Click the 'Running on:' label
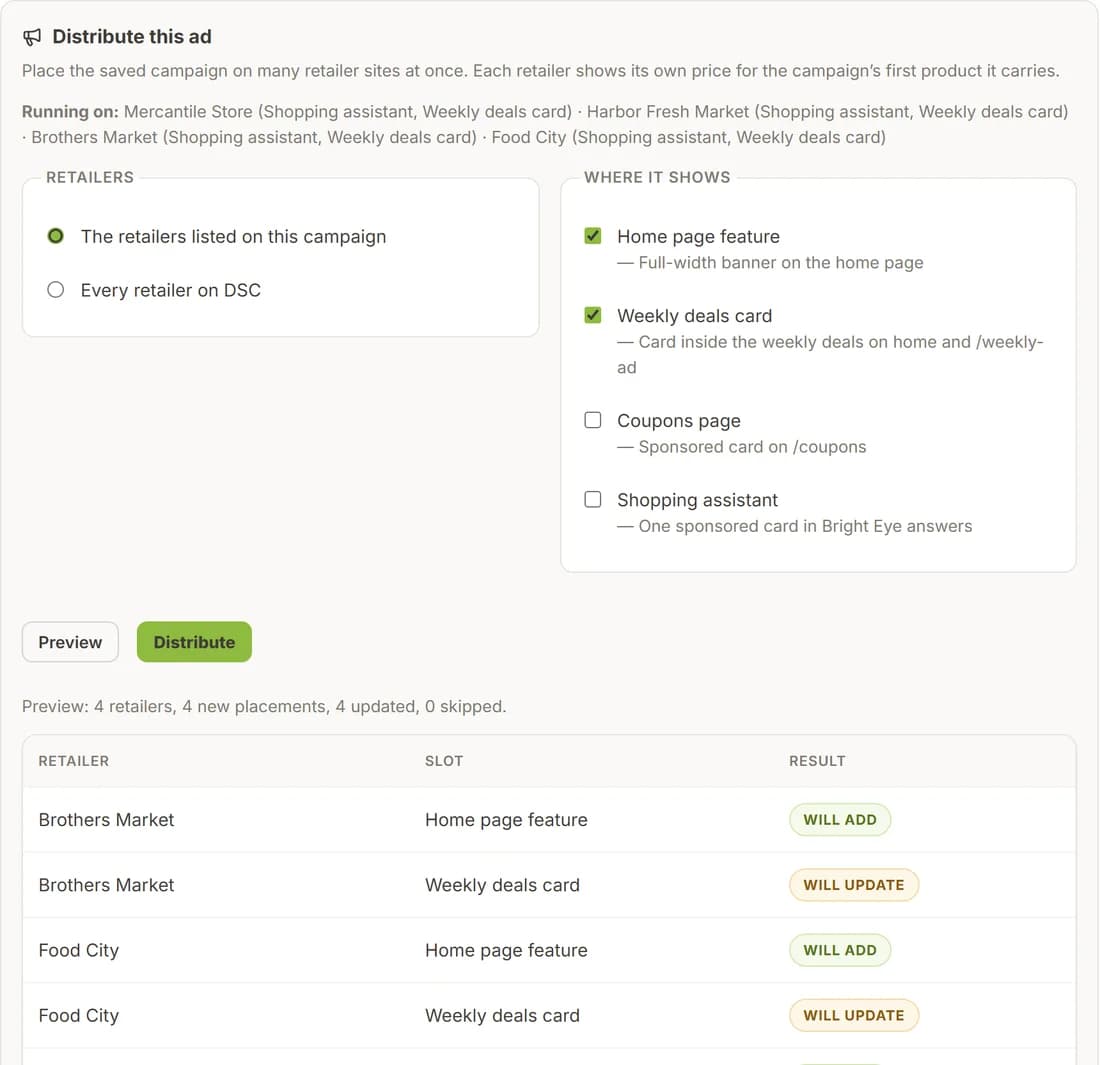The image size is (1100, 1065). tap(70, 112)
